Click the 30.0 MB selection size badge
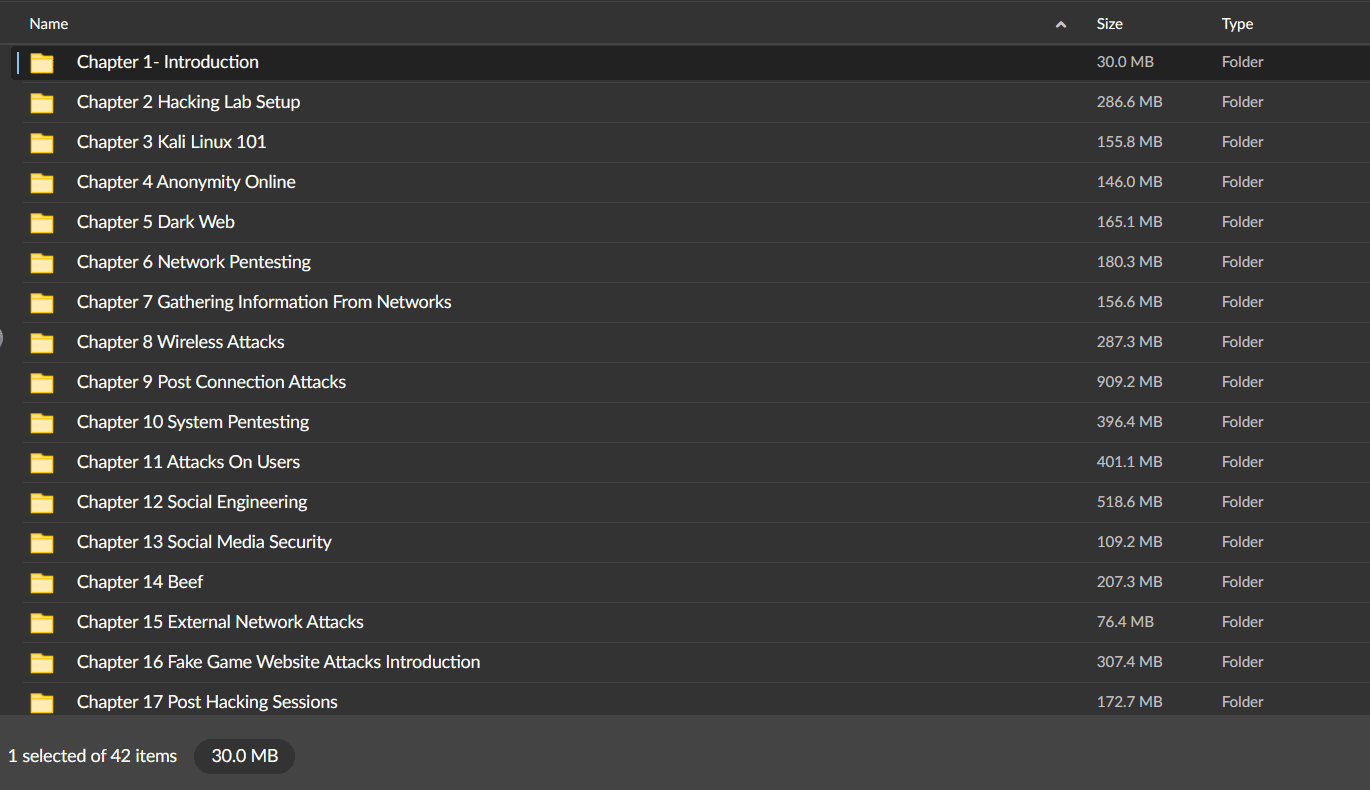This screenshot has height=790, width=1370. pyautogui.click(x=244, y=756)
